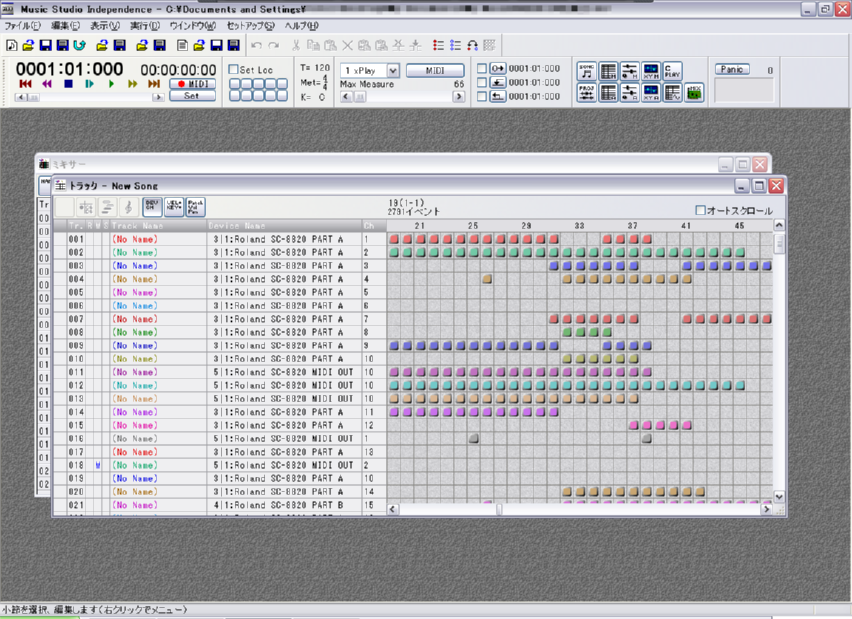The image size is (852, 619).
Task: Click the Device Name column header
Action: (x=284, y=226)
